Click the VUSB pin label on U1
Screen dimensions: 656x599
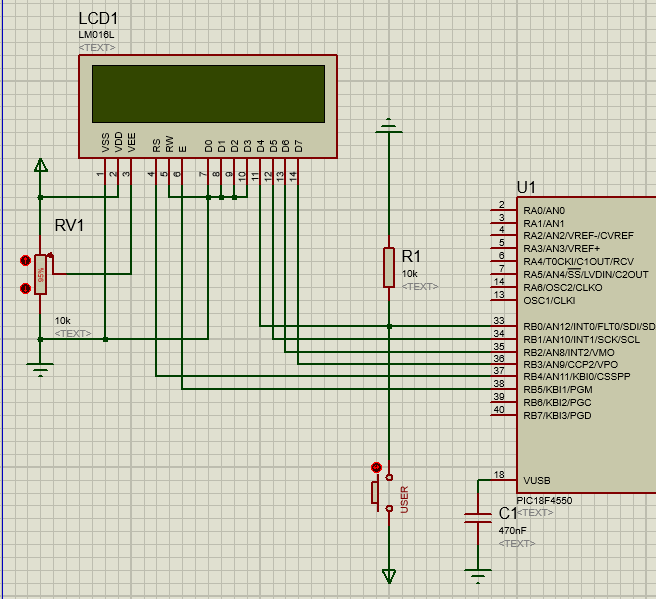point(537,481)
